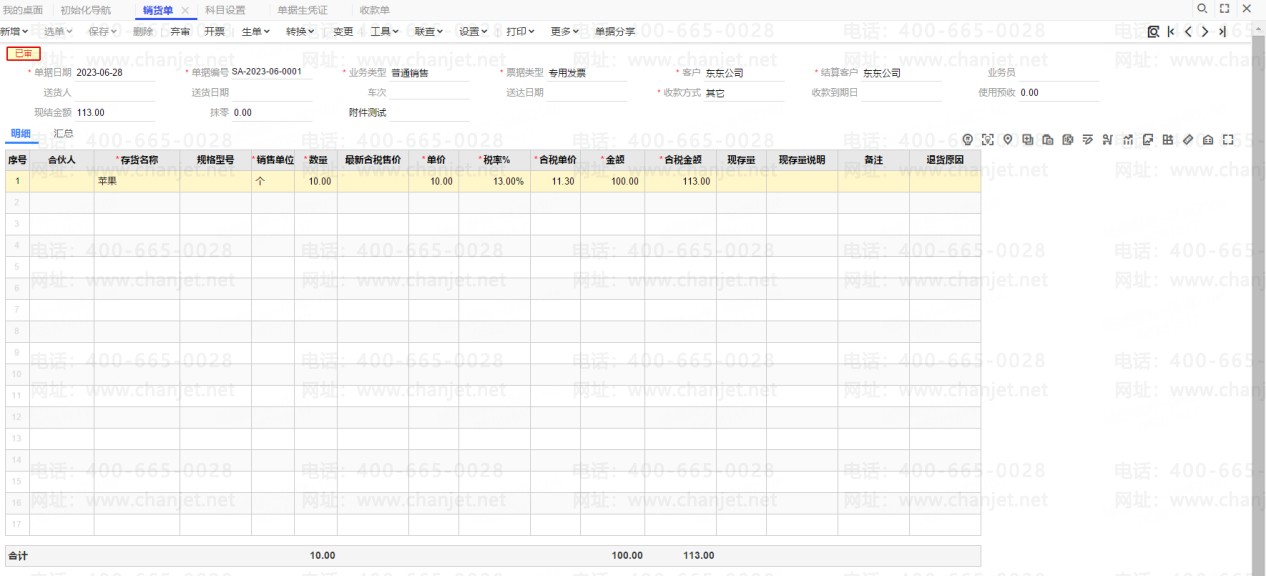This screenshot has height=576, width=1266.
Task: Switch to the 科目设置 tab
Action: (x=225, y=10)
